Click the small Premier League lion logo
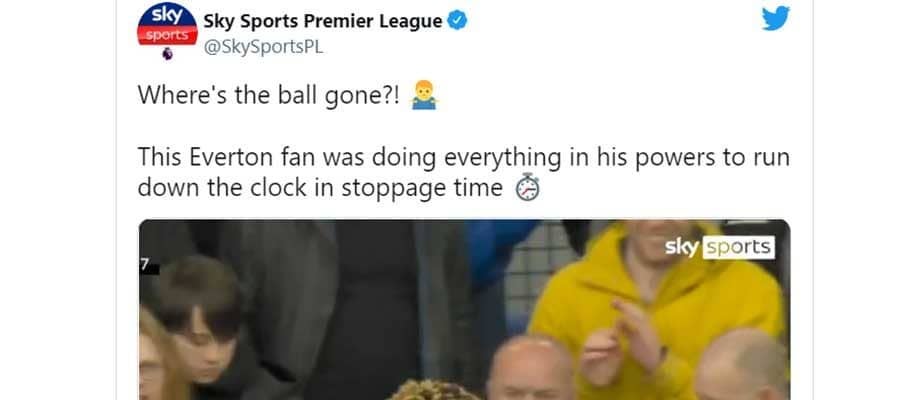 [168, 54]
